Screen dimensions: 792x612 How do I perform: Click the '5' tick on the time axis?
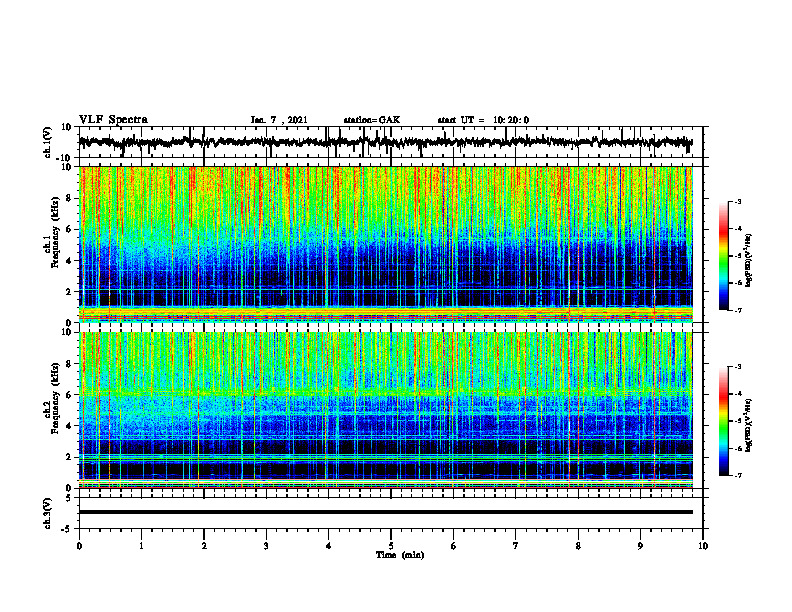[391, 546]
